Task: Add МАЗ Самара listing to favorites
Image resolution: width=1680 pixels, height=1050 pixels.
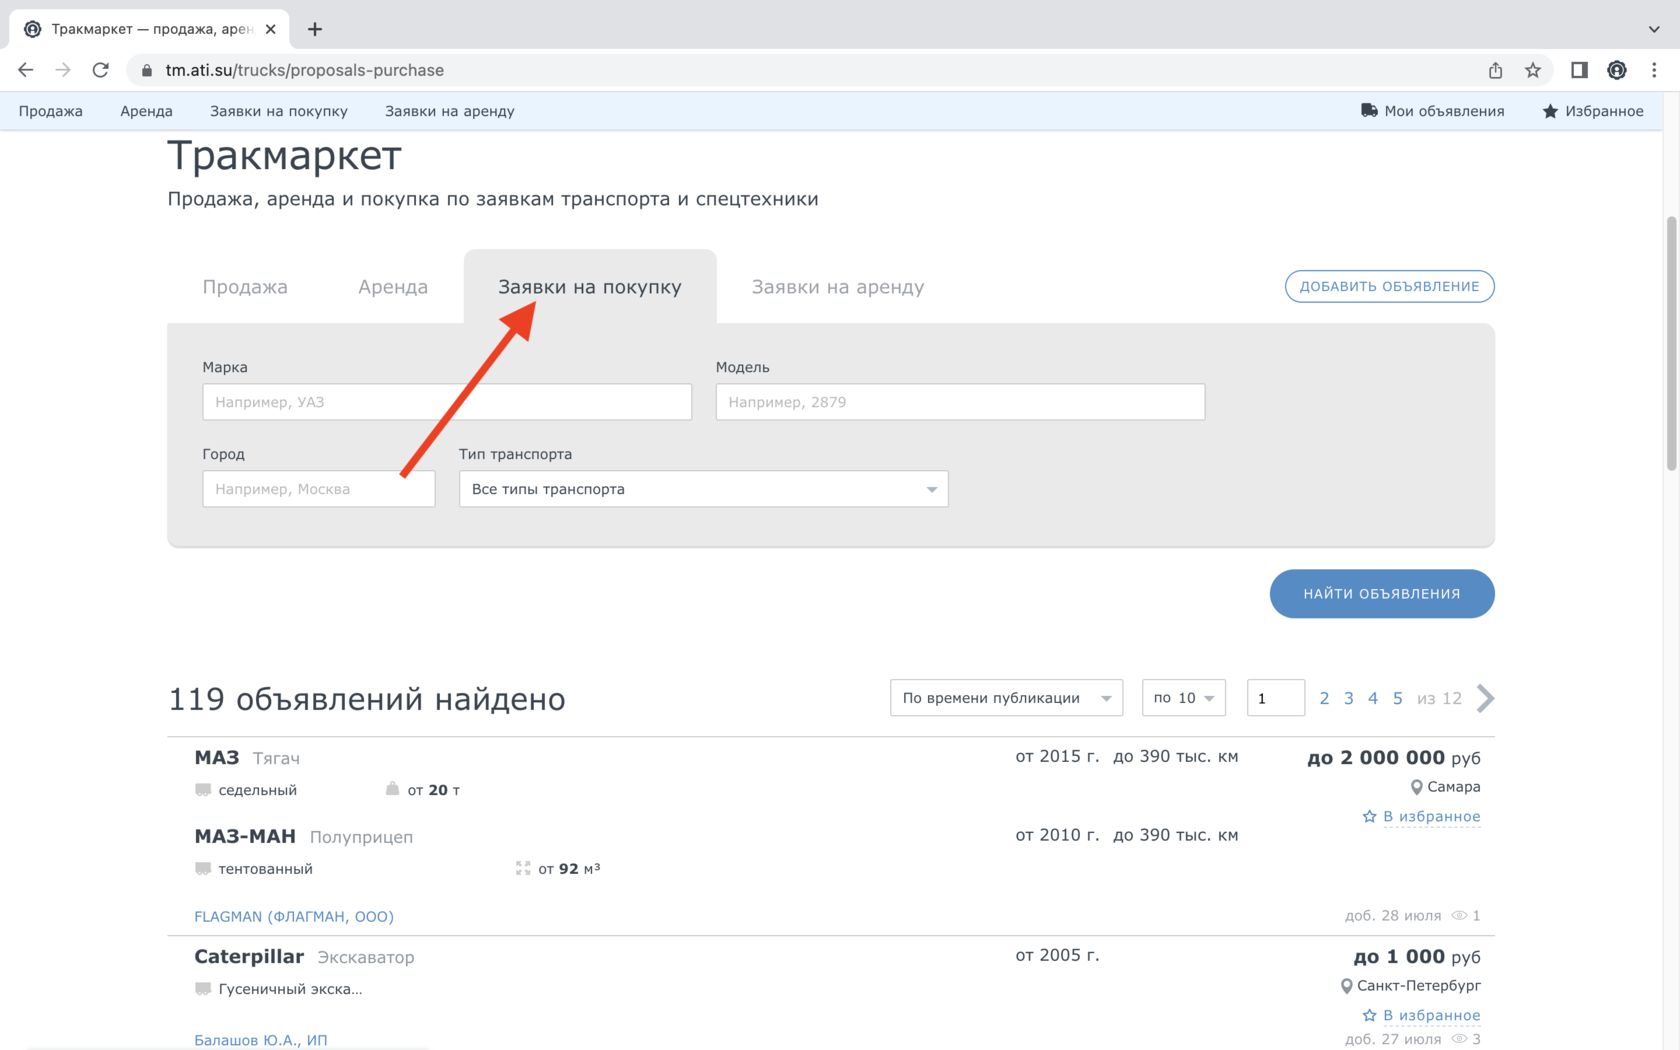Action: point(1421,816)
